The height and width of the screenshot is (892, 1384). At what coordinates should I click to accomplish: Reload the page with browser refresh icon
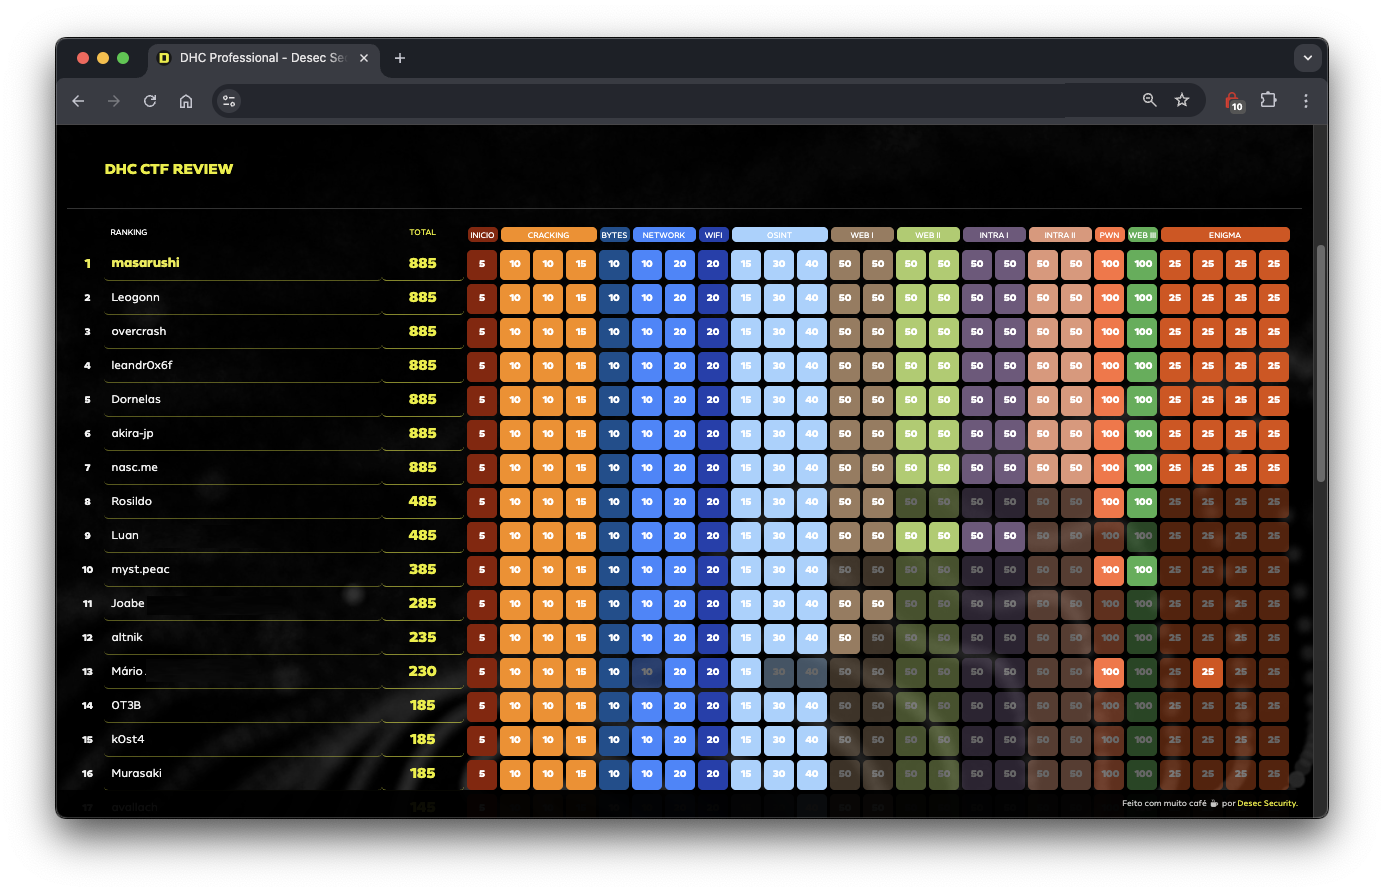[x=150, y=101]
